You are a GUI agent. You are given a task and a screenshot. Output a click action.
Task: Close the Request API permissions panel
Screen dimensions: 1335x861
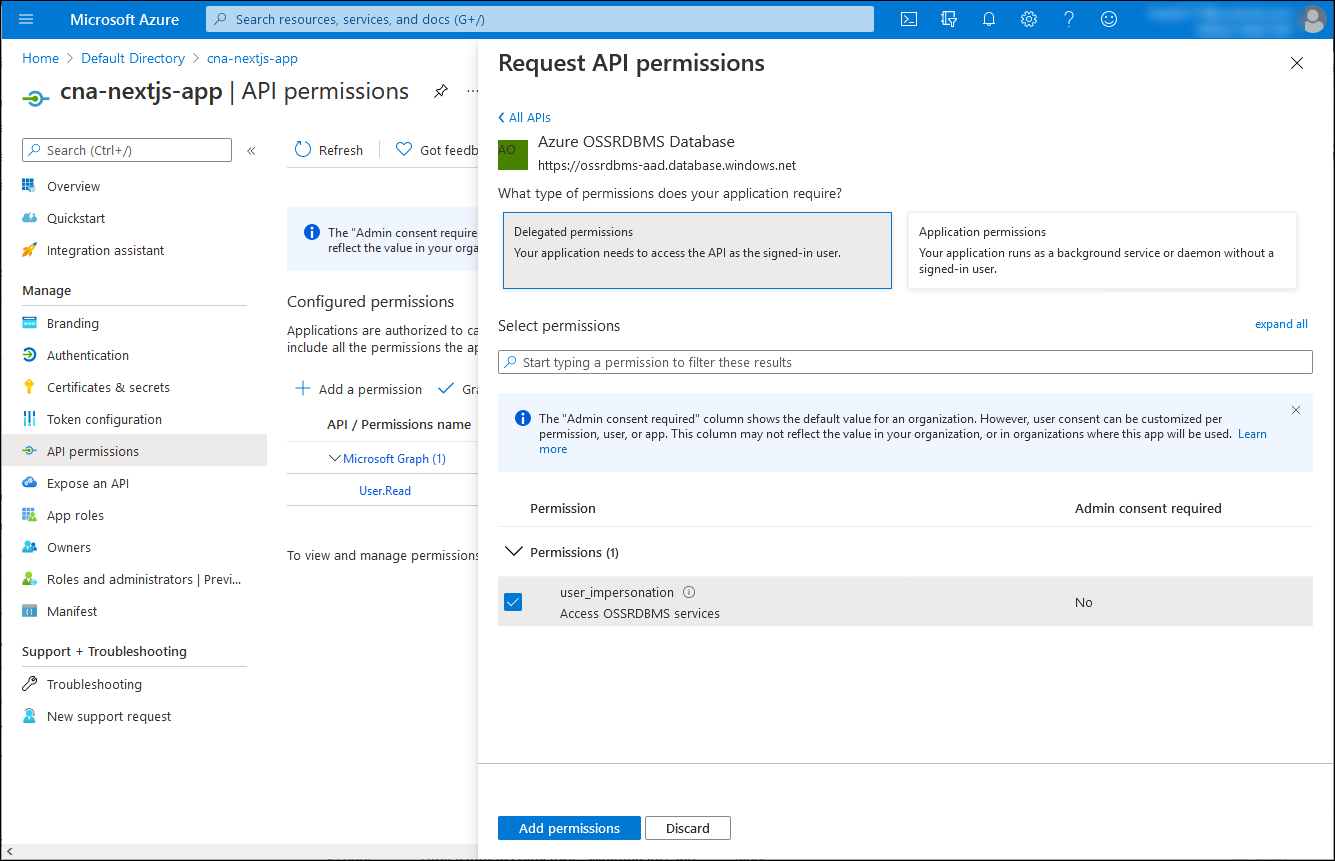click(x=1297, y=63)
